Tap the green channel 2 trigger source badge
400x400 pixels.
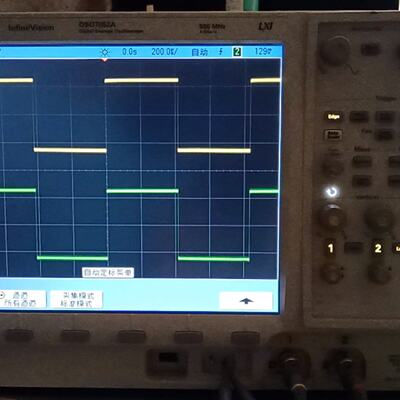tap(237, 52)
